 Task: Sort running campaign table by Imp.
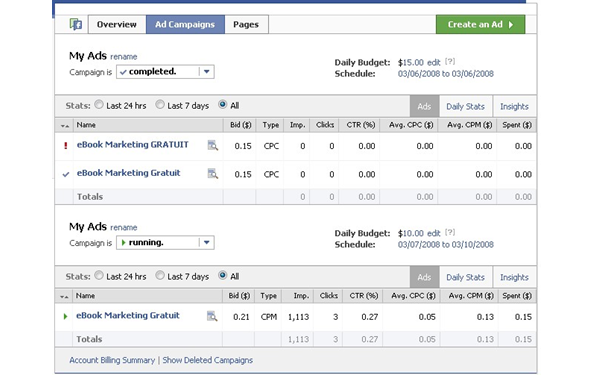[301, 296]
